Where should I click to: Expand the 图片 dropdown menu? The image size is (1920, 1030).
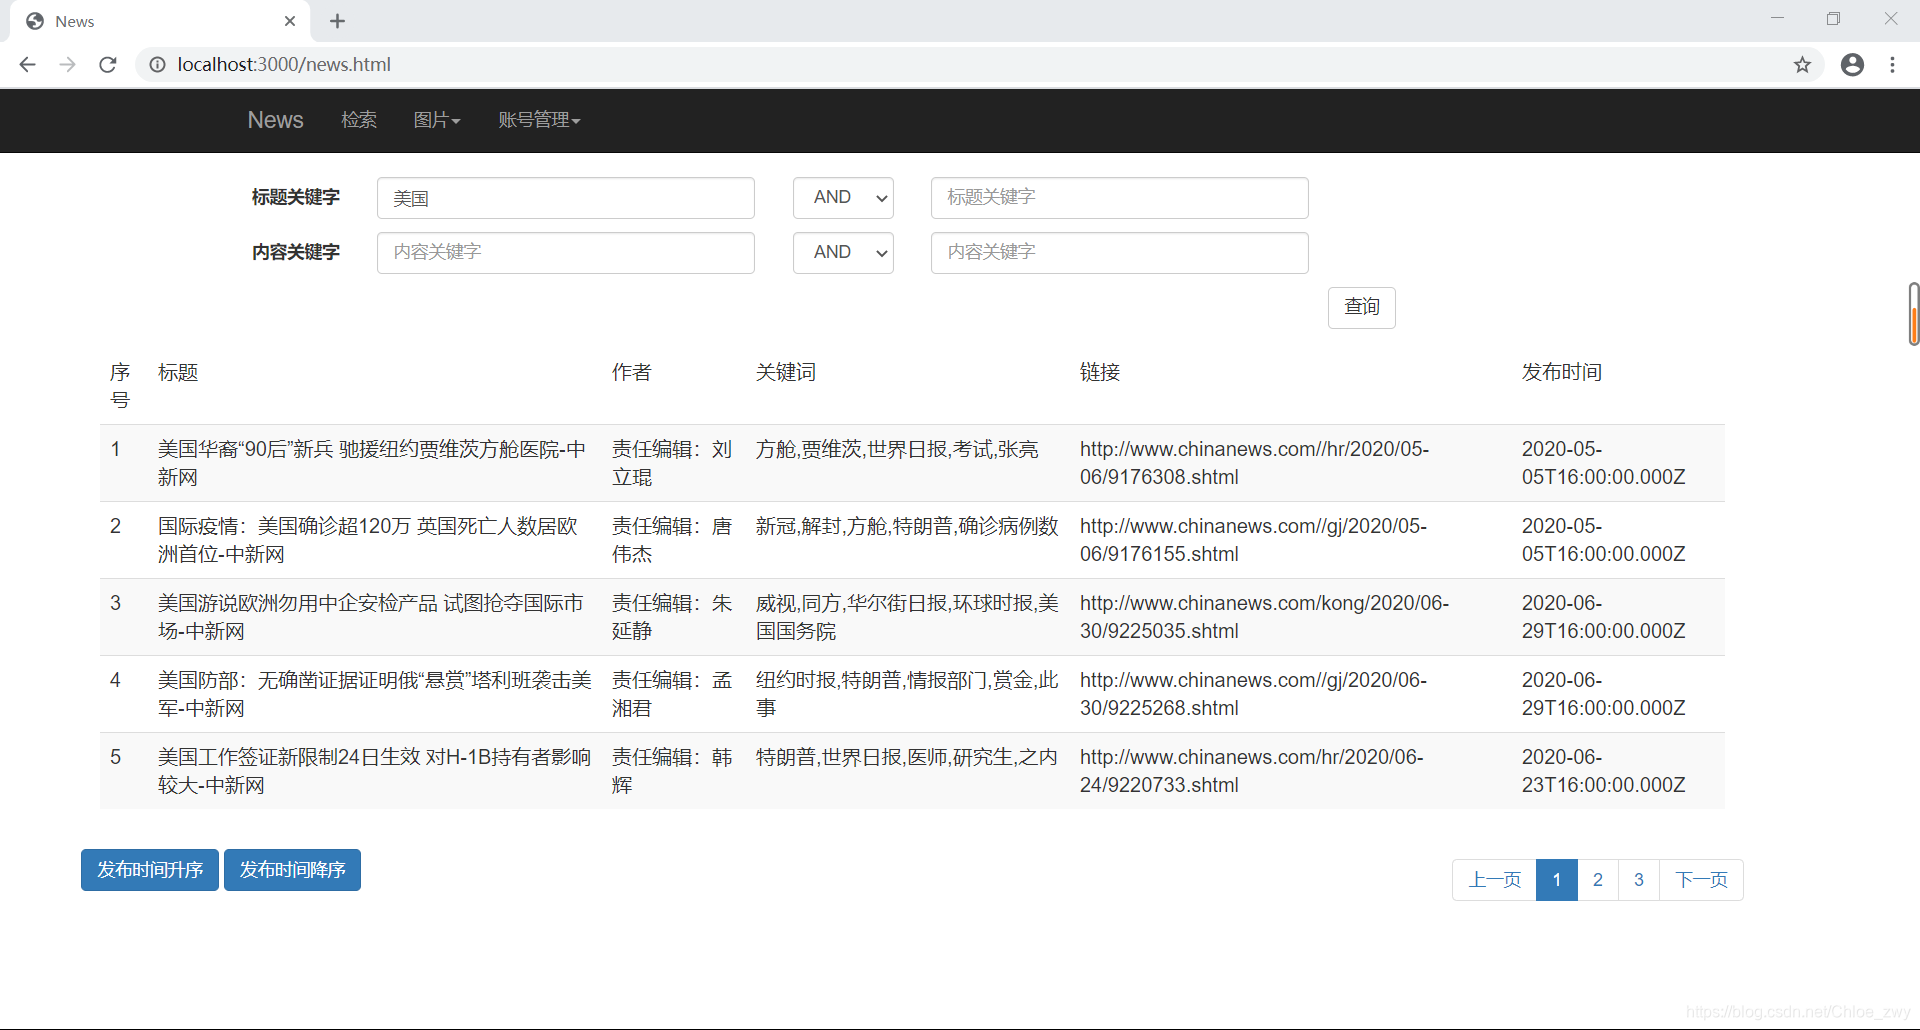[437, 120]
